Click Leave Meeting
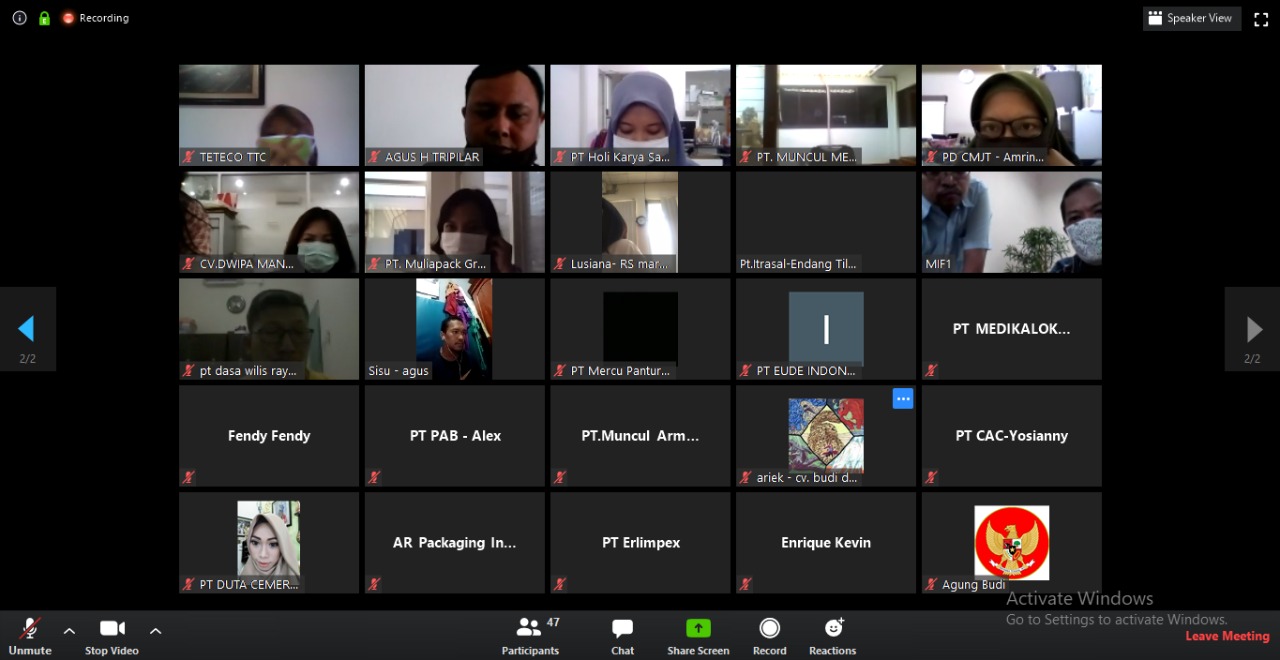 click(1227, 636)
